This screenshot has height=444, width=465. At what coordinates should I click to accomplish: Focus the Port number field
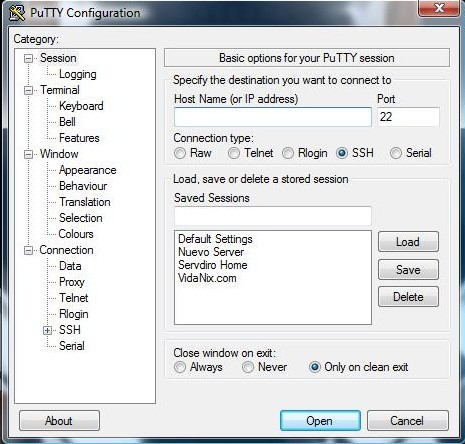(x=408, y=117)
